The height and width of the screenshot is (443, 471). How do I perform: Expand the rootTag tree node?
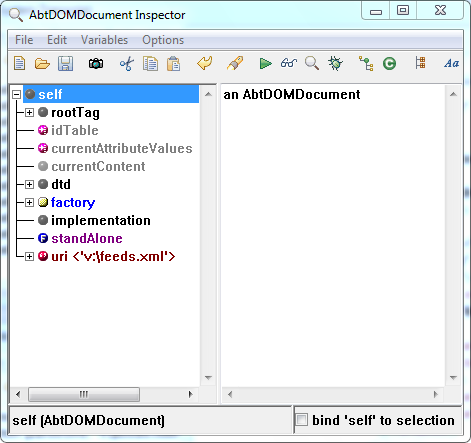point(29,112)
